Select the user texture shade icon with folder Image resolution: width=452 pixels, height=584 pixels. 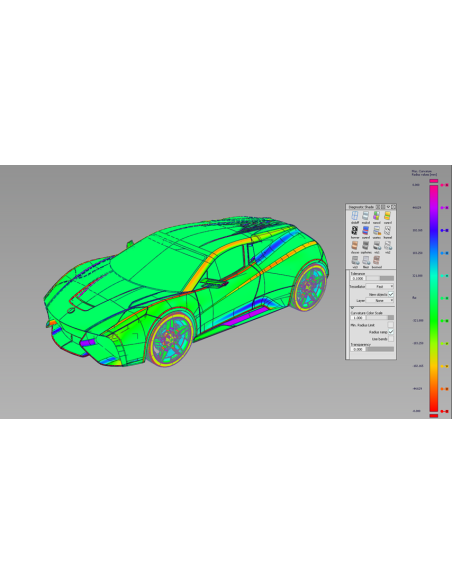coord(377,231)
